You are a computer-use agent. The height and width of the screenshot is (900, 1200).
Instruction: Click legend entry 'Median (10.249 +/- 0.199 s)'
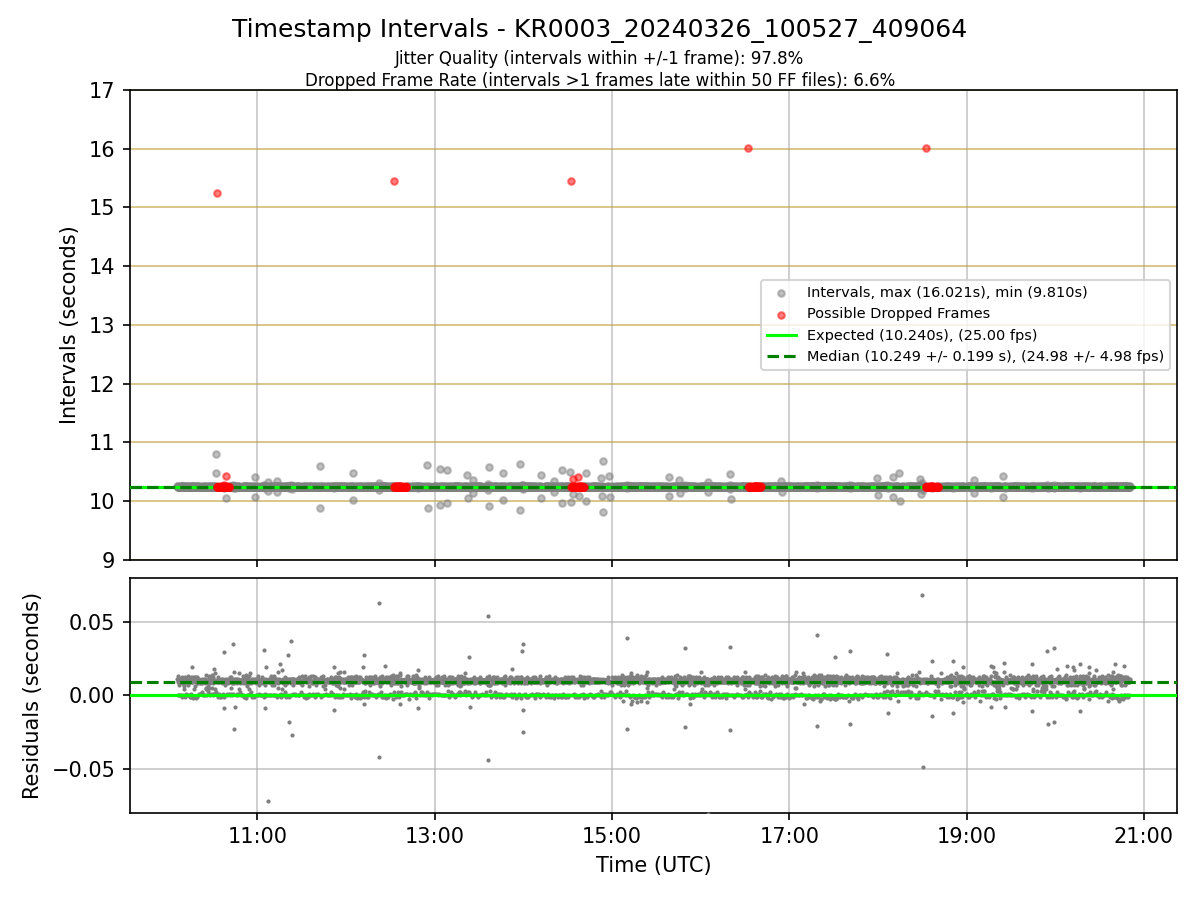tap(985, 355)
